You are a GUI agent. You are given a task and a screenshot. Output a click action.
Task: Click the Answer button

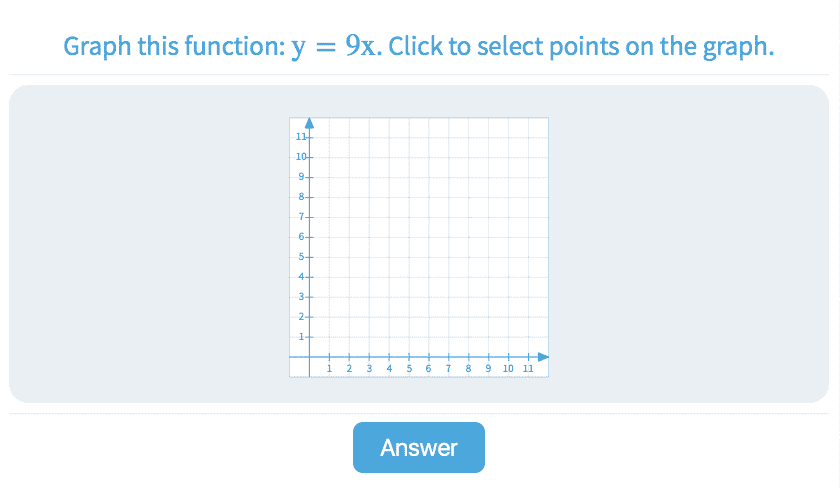click(x=418, y=447)
